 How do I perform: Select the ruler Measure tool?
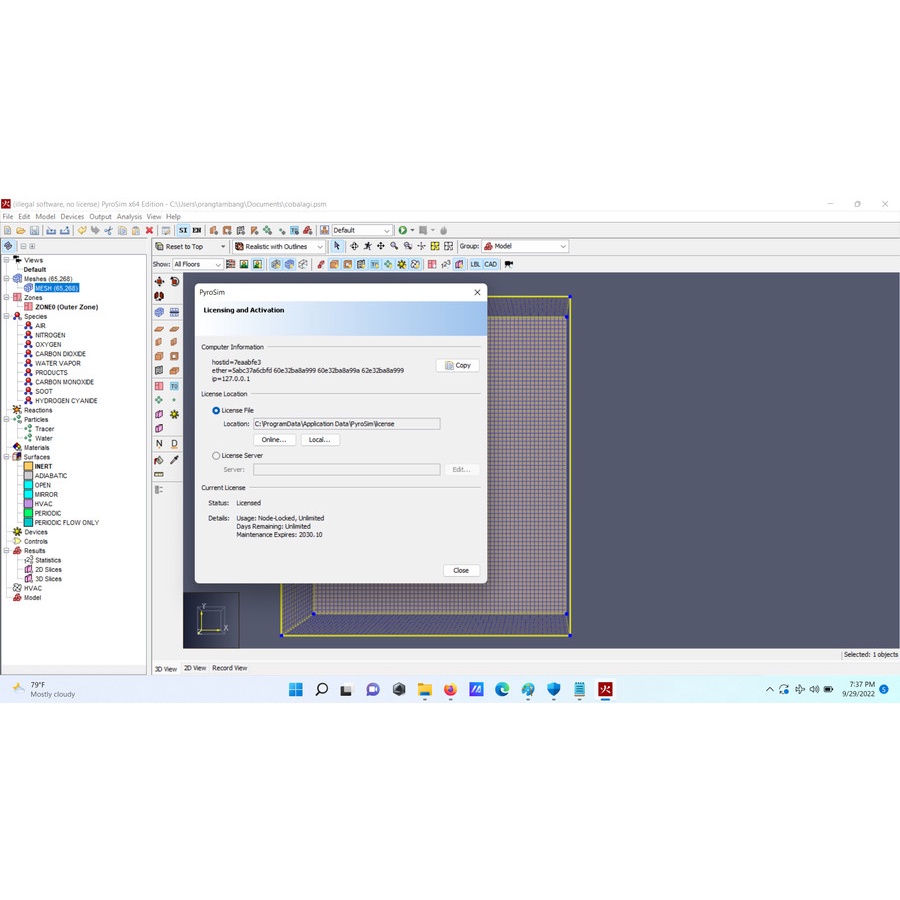click(159, 474)
